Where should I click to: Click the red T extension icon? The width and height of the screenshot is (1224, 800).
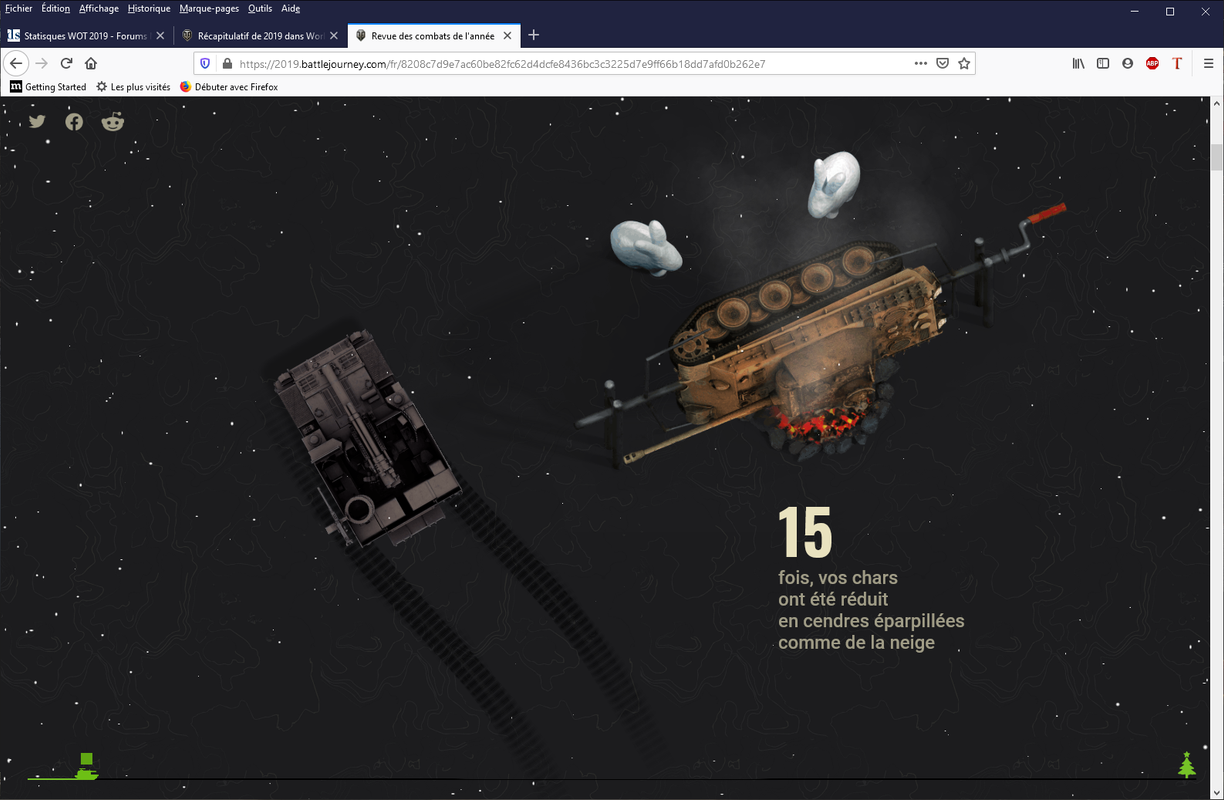pos(1177,63)
